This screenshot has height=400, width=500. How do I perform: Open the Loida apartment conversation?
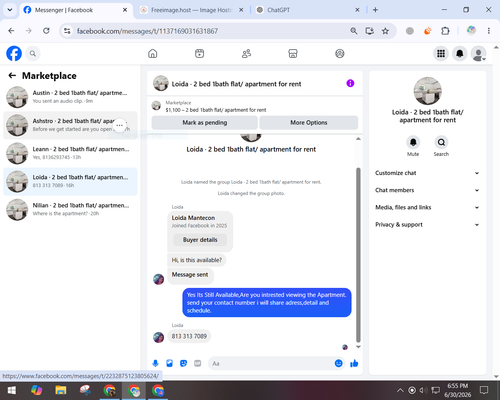70,181
